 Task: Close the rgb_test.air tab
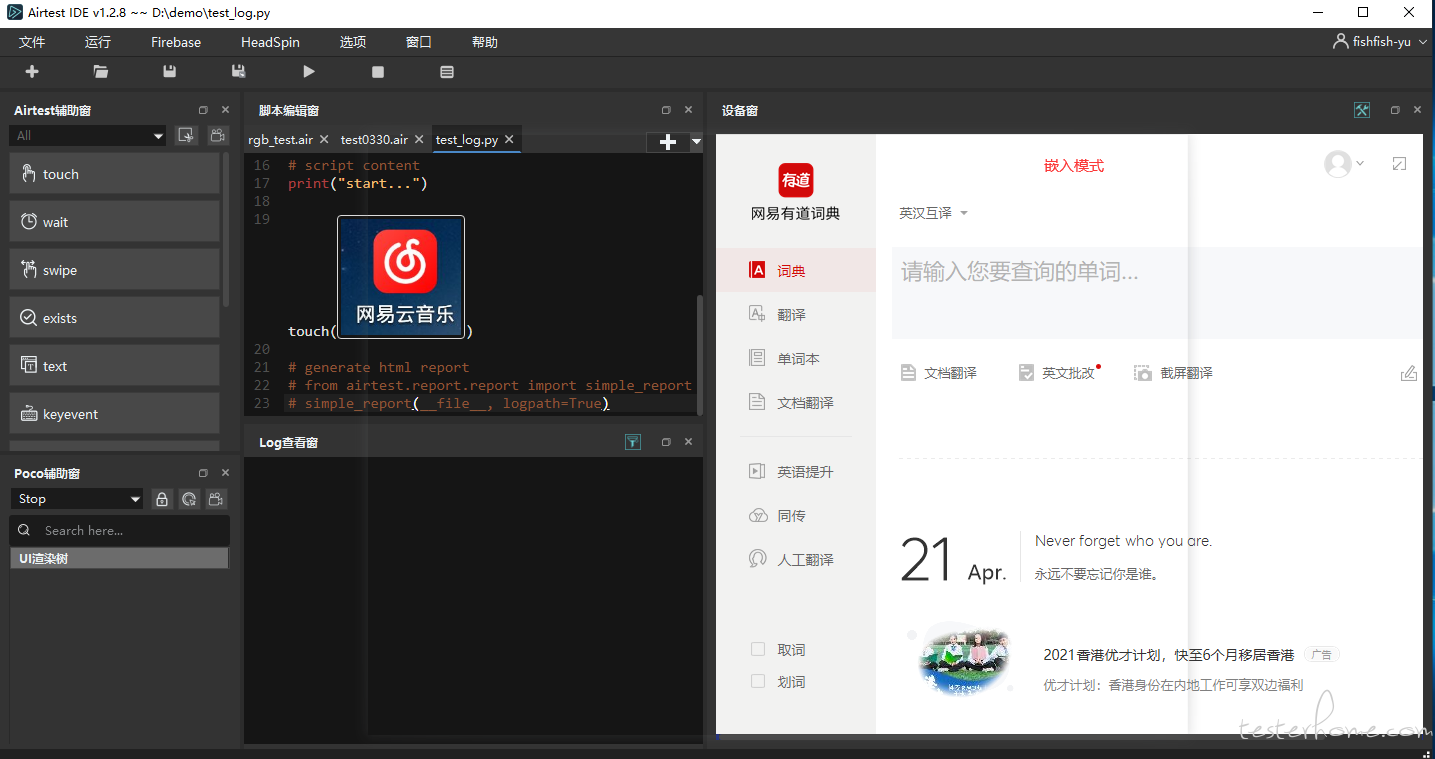point(323,140)
